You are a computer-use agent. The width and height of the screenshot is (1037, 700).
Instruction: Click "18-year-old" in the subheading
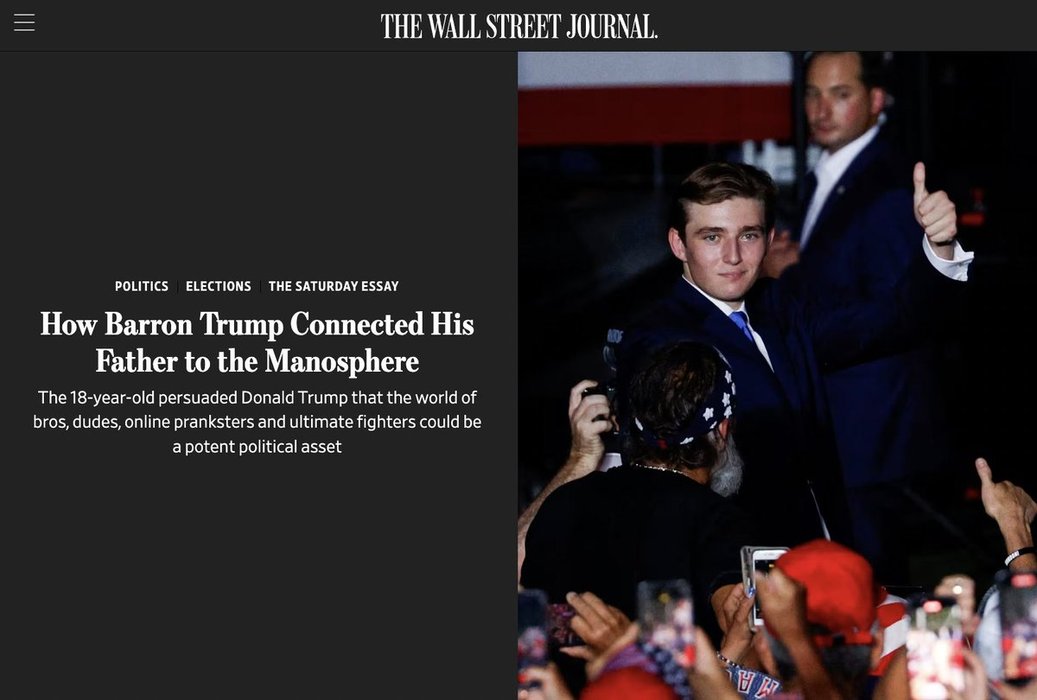tap(112, 397)
